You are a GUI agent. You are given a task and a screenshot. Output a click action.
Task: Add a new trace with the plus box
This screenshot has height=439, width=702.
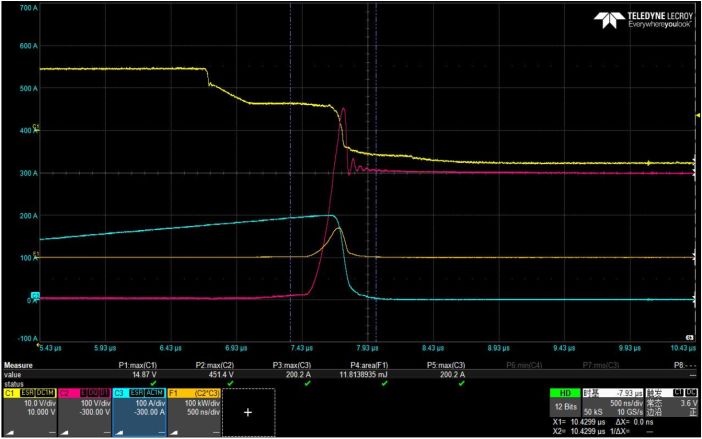[248, 412]
